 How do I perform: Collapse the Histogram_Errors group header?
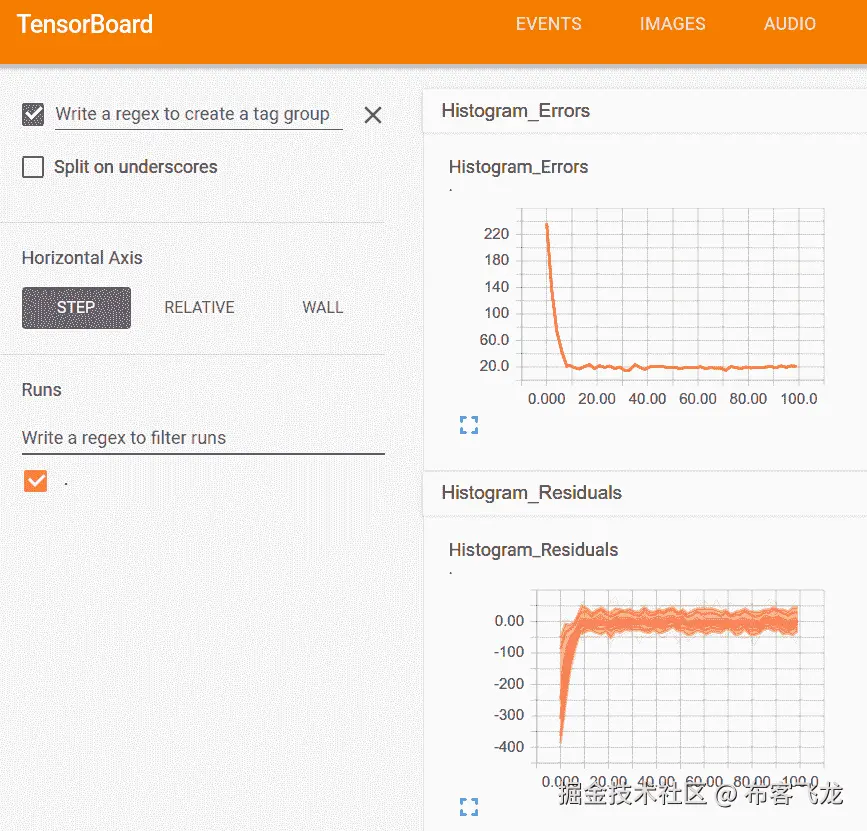[x=645, y=111]
